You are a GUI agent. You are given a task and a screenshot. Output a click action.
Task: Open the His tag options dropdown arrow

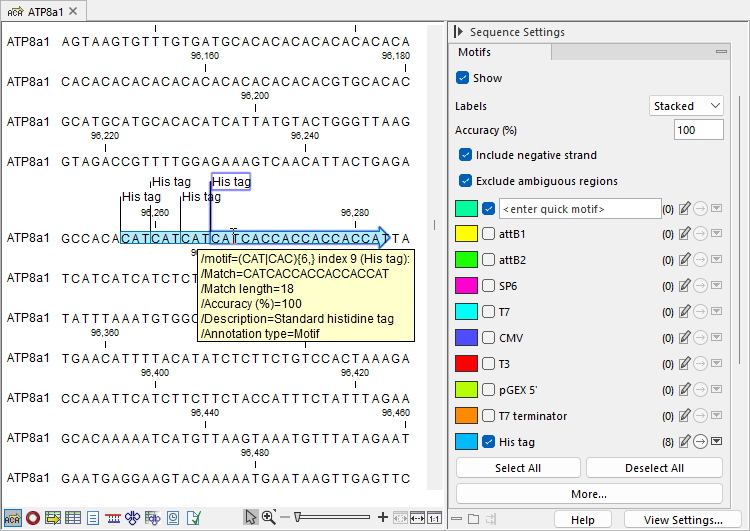pyautogui.click(x=716, y=442)
